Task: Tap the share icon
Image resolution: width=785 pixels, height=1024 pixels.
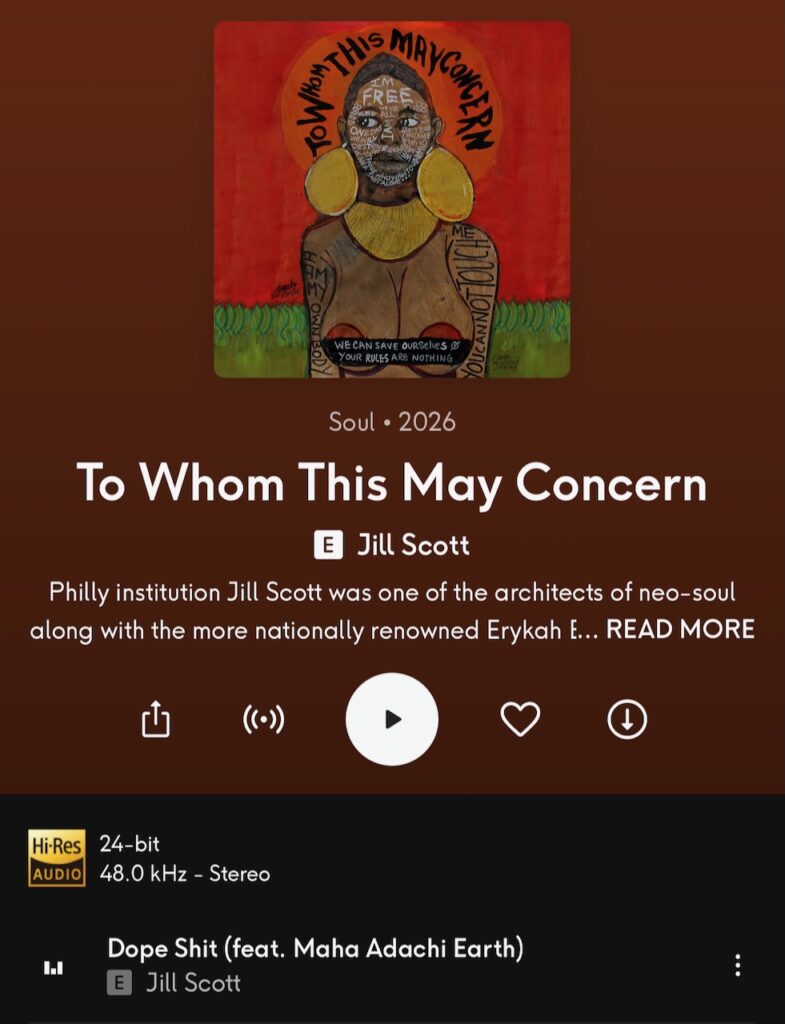Action: pyautogui.click(x=156, y=718)
